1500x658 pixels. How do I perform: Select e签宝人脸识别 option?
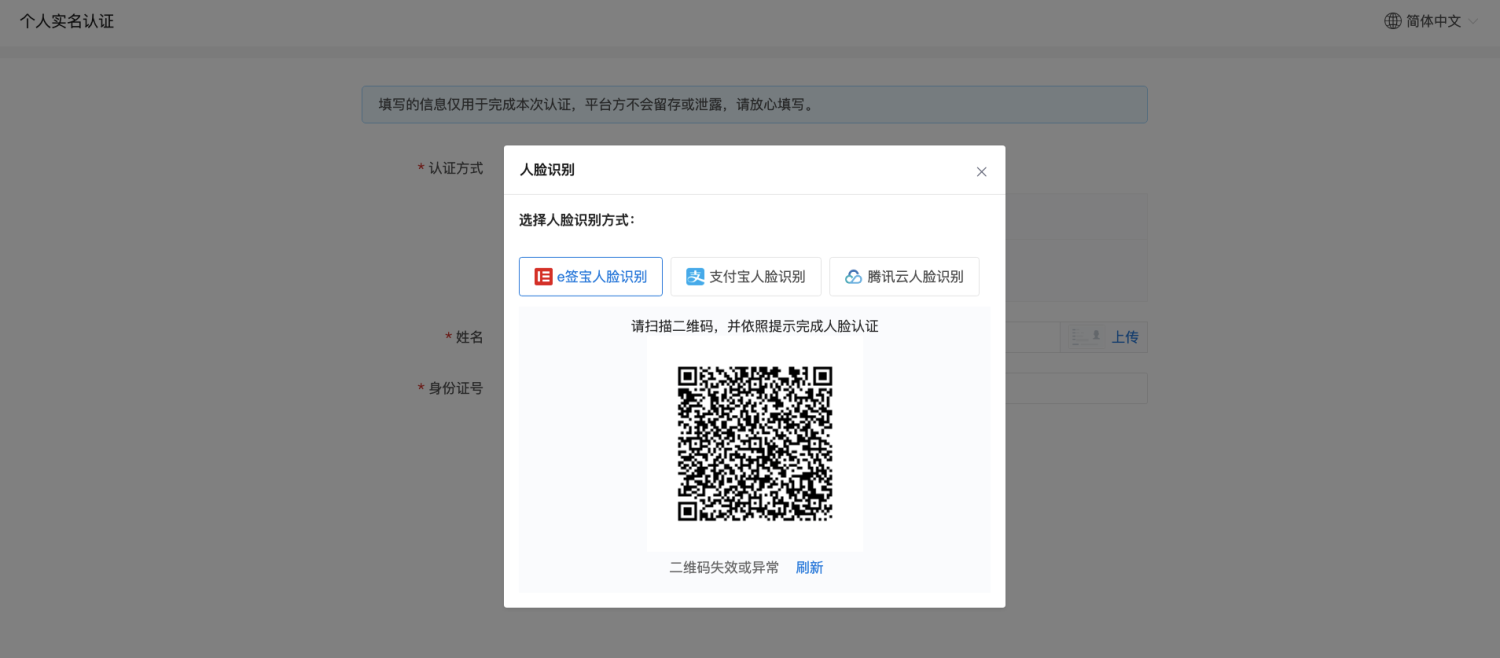coord(590,276)
